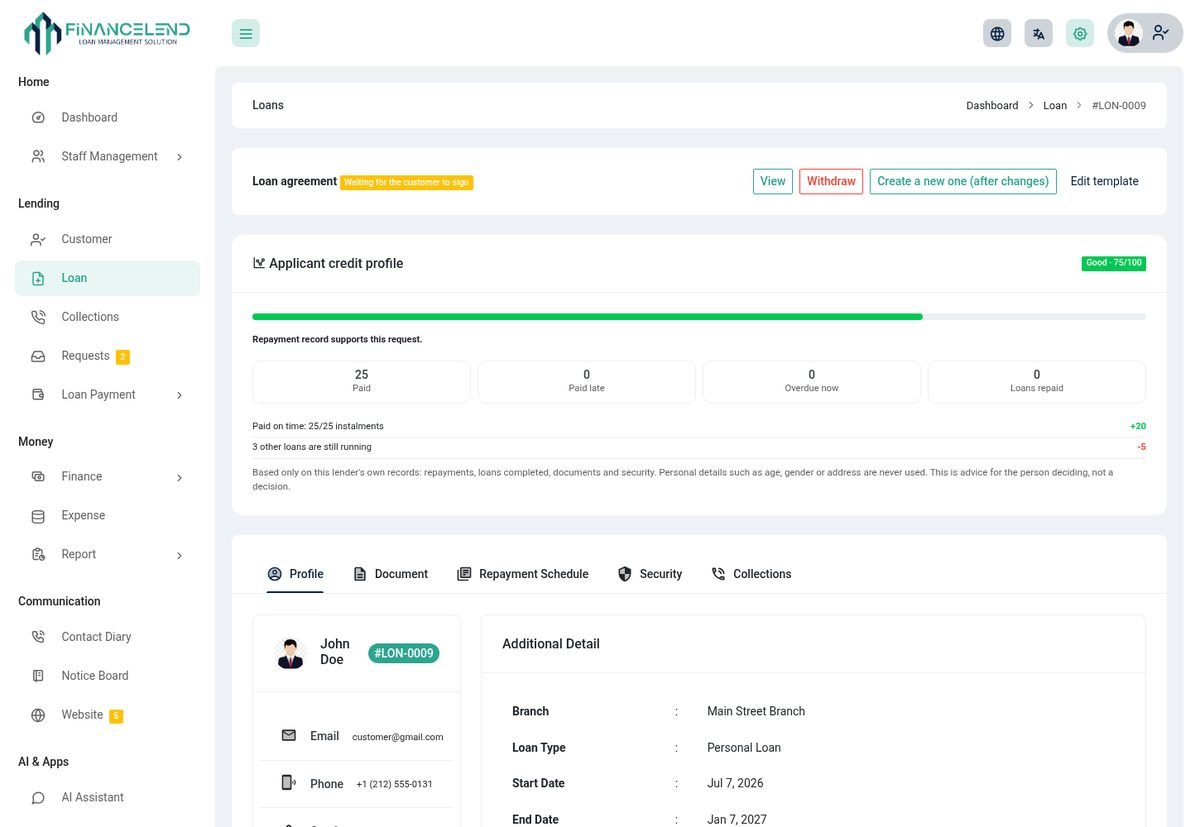
Task: Click the chart icon beside Applicant credit profile
Action: (x=259, y=263)
